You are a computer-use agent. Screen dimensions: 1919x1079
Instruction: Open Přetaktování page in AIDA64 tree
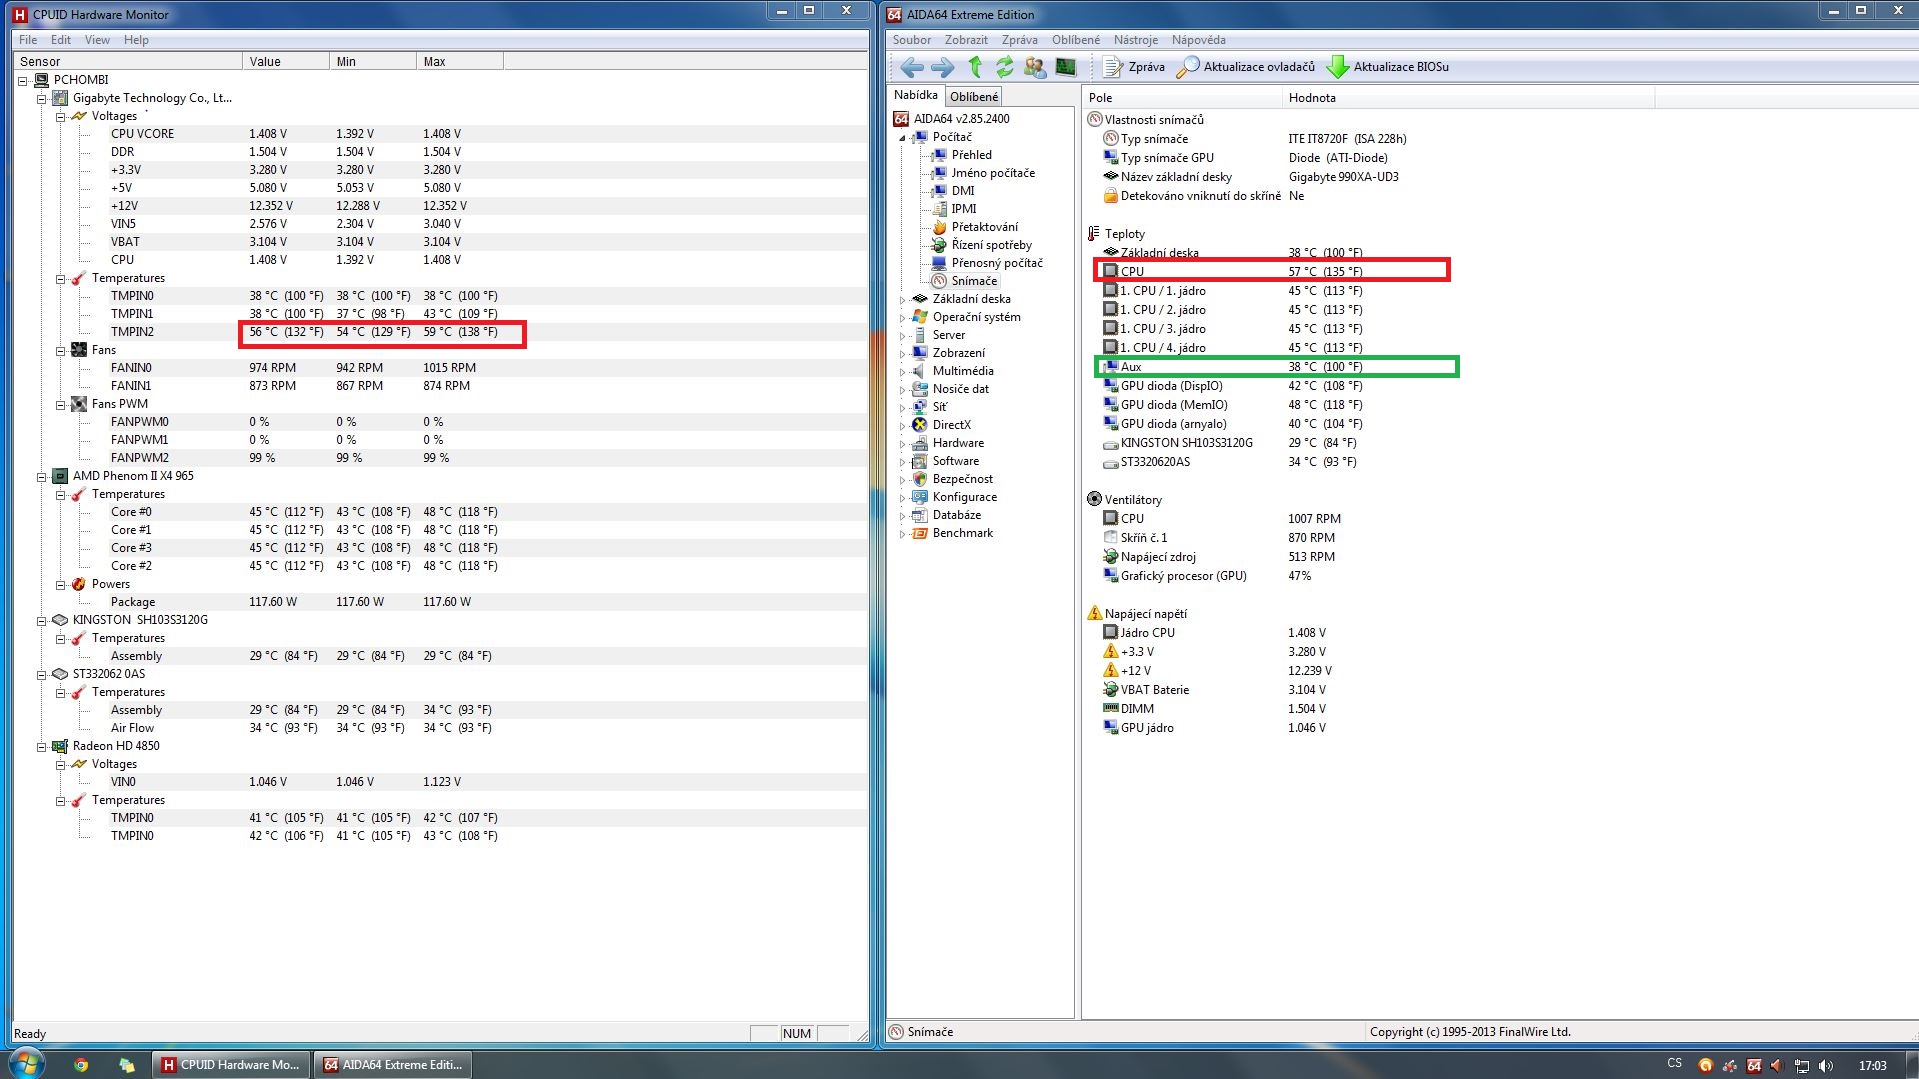tap(984, 227)
